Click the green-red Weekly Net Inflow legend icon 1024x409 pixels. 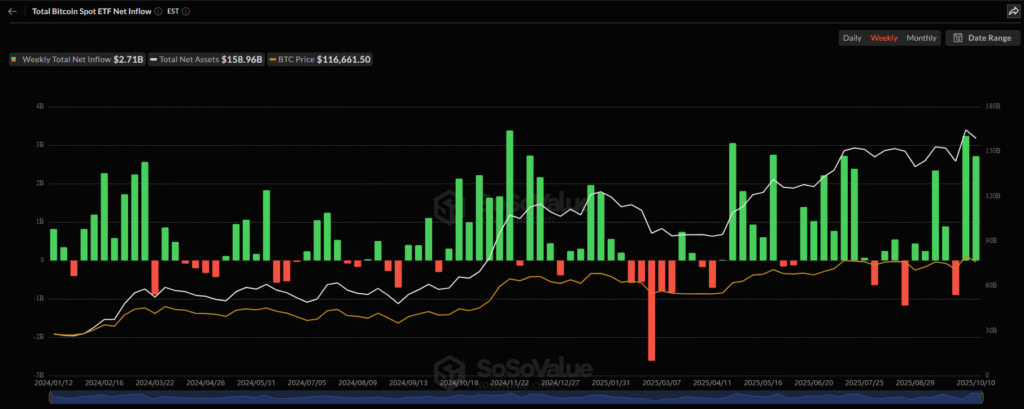click(14, 60)
